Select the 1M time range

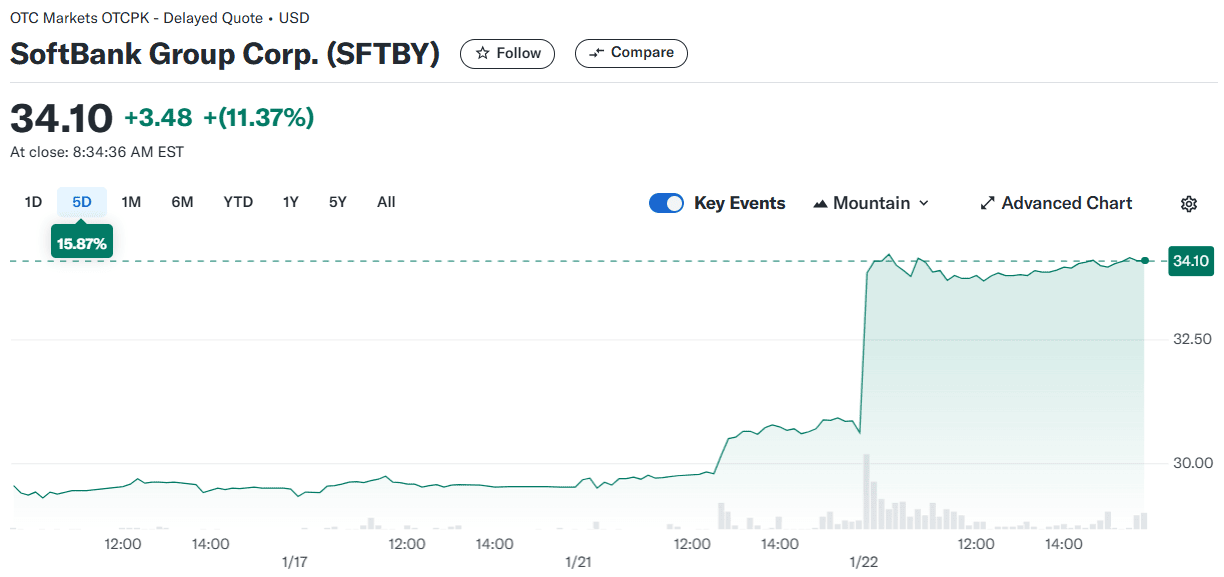click(131, 202)
